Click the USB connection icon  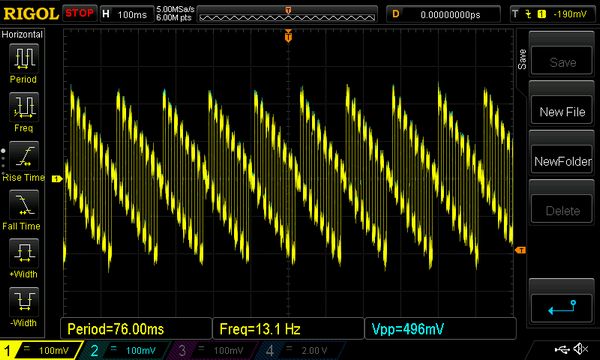[562, 349]
